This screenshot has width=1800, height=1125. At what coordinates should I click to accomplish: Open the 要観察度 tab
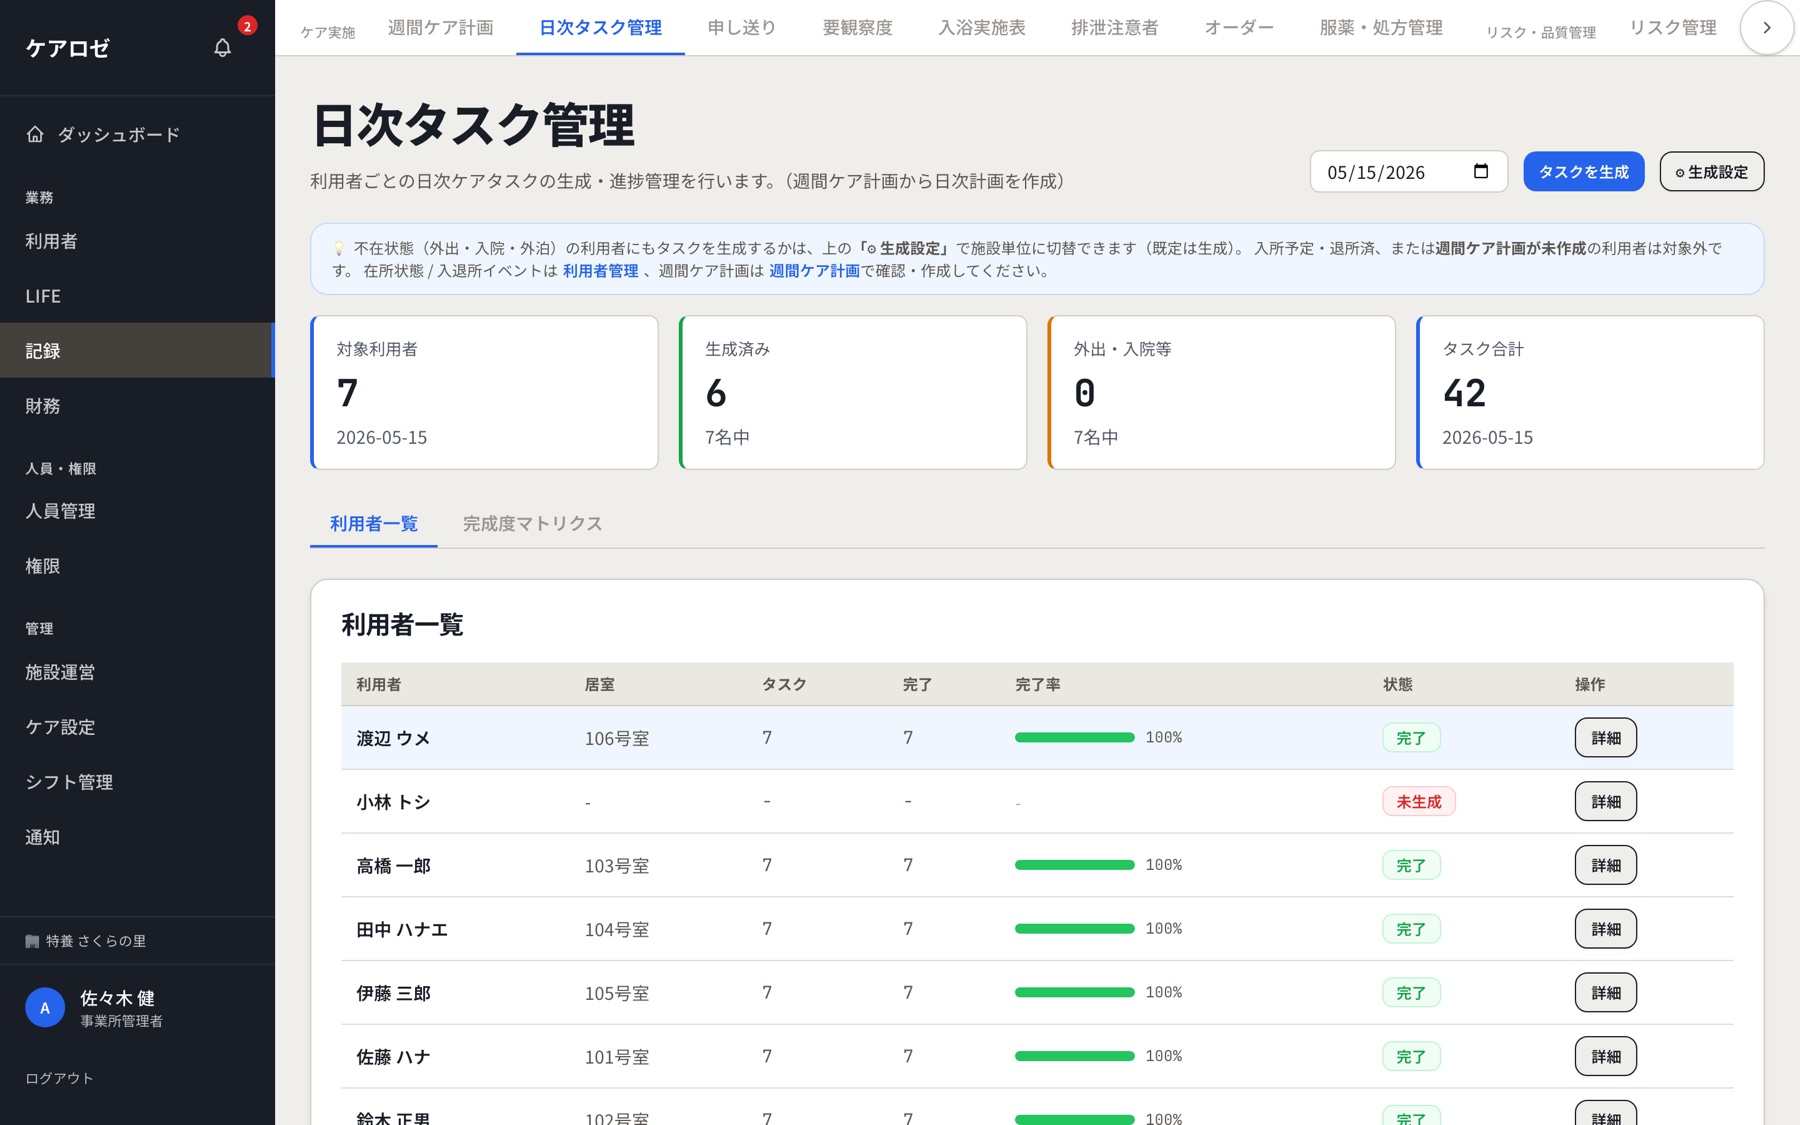tap(857, 28)
